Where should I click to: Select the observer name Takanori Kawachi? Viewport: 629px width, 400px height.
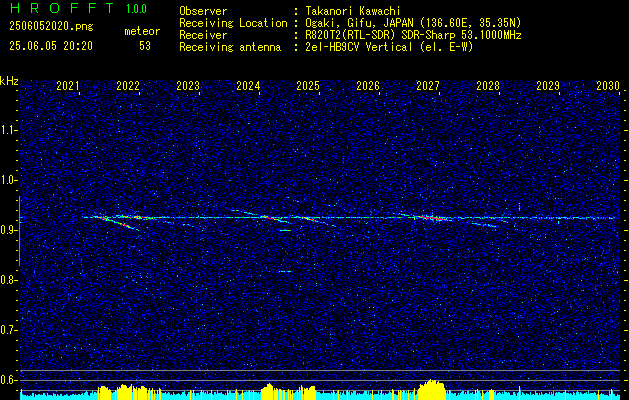click(x=352, y=11)
